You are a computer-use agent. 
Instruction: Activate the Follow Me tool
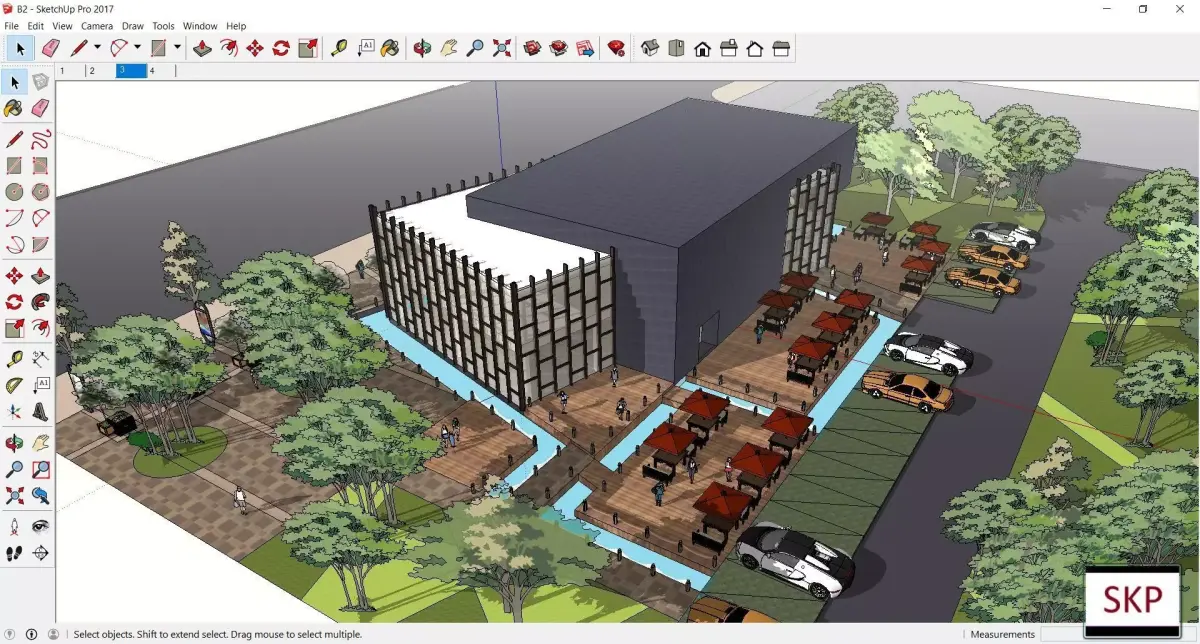tap(40, 301)
